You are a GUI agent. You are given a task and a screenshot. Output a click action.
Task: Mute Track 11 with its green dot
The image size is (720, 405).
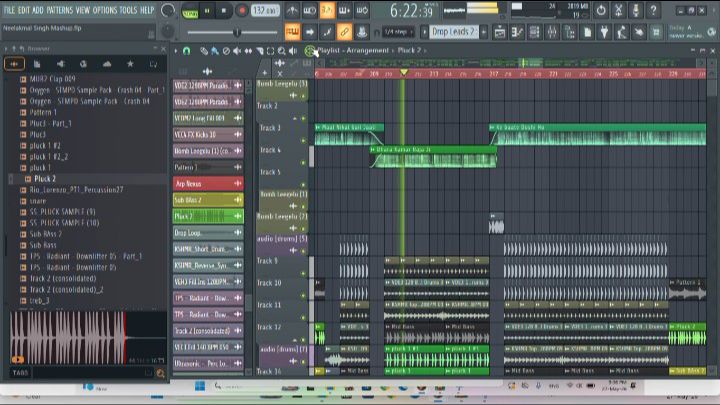point(303,317)
